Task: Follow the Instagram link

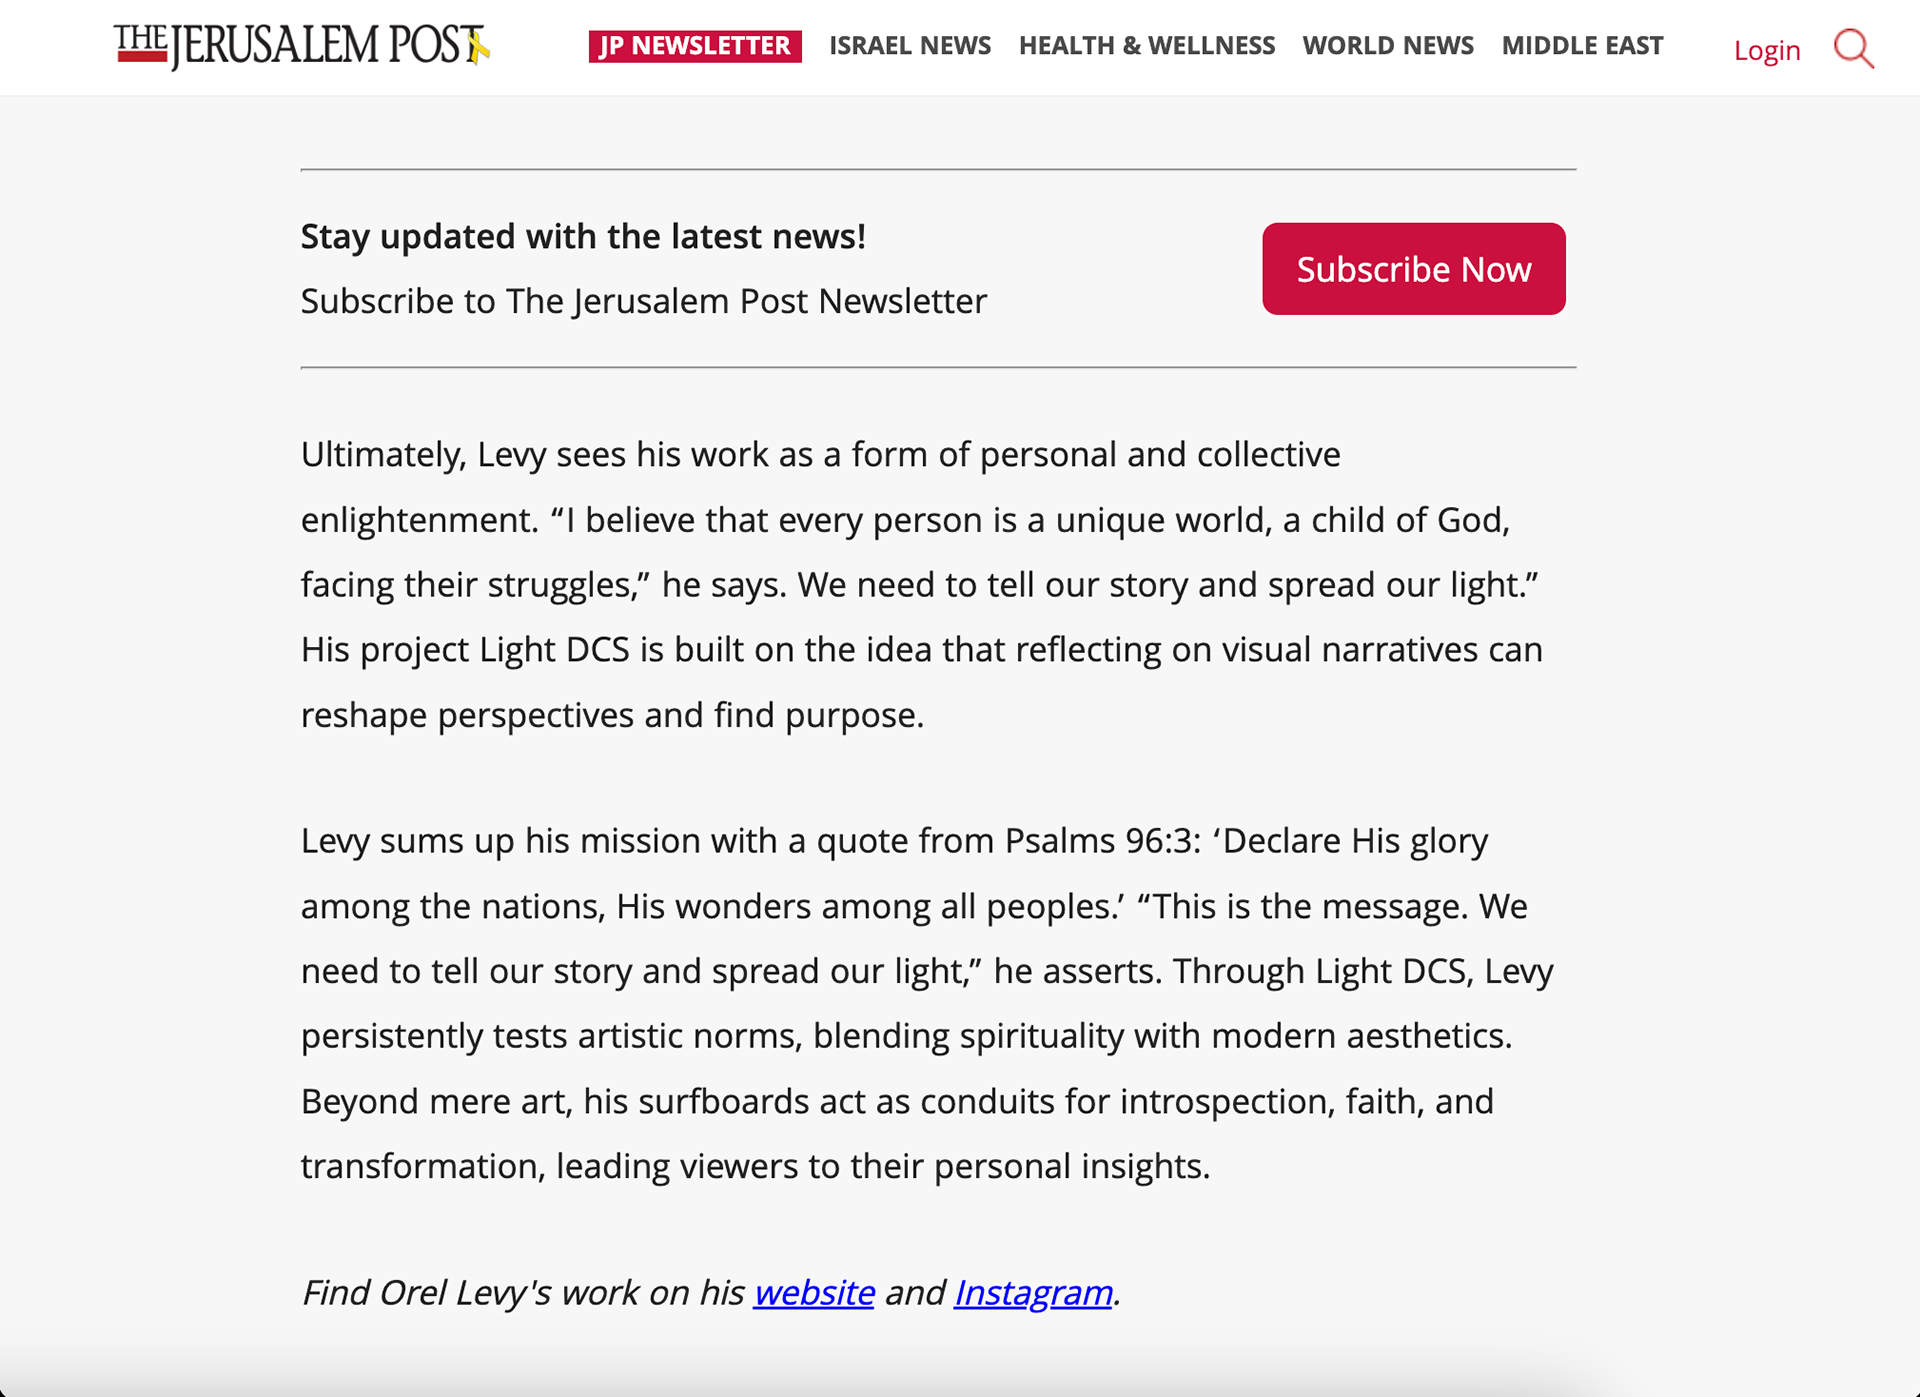Action: [1033, 1292]
